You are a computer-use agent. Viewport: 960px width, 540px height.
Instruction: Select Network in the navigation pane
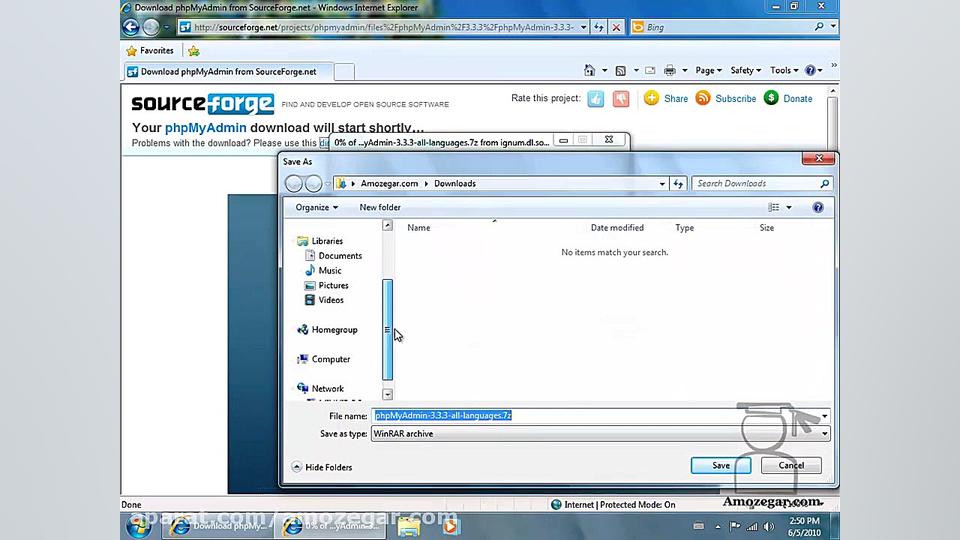coord(320,389)
